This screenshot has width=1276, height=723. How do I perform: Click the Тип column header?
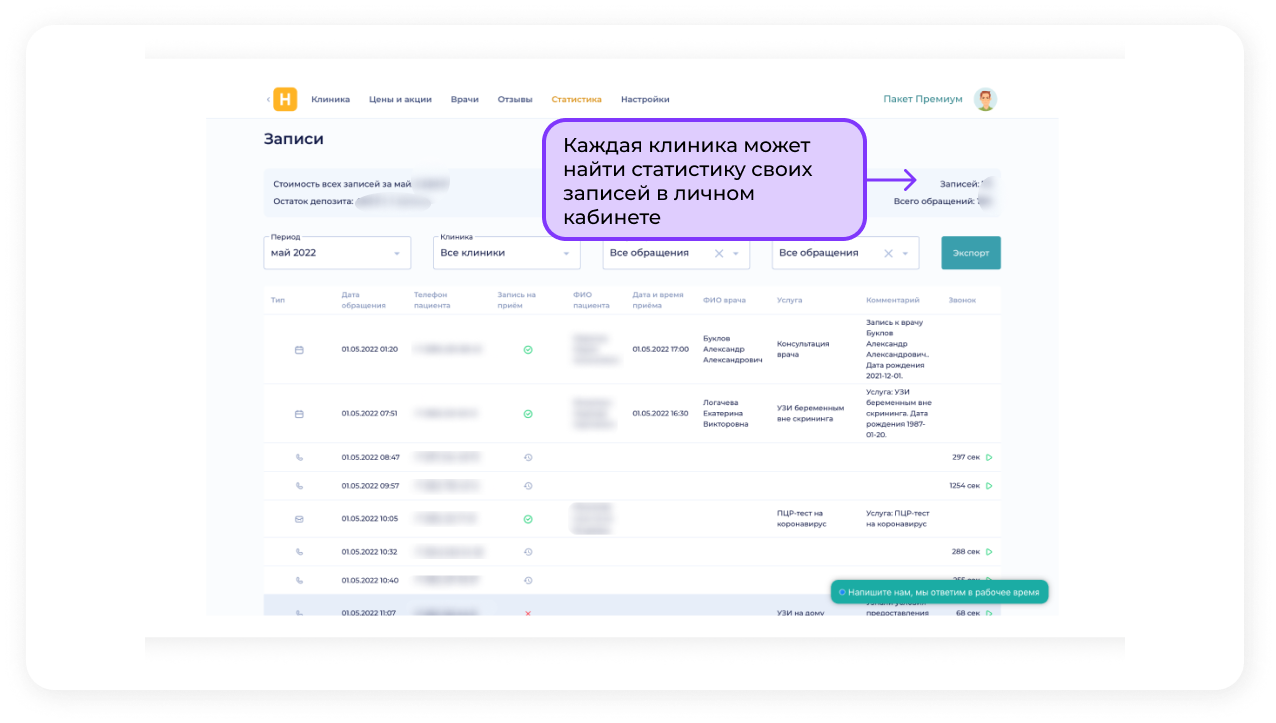coord(277,300)
